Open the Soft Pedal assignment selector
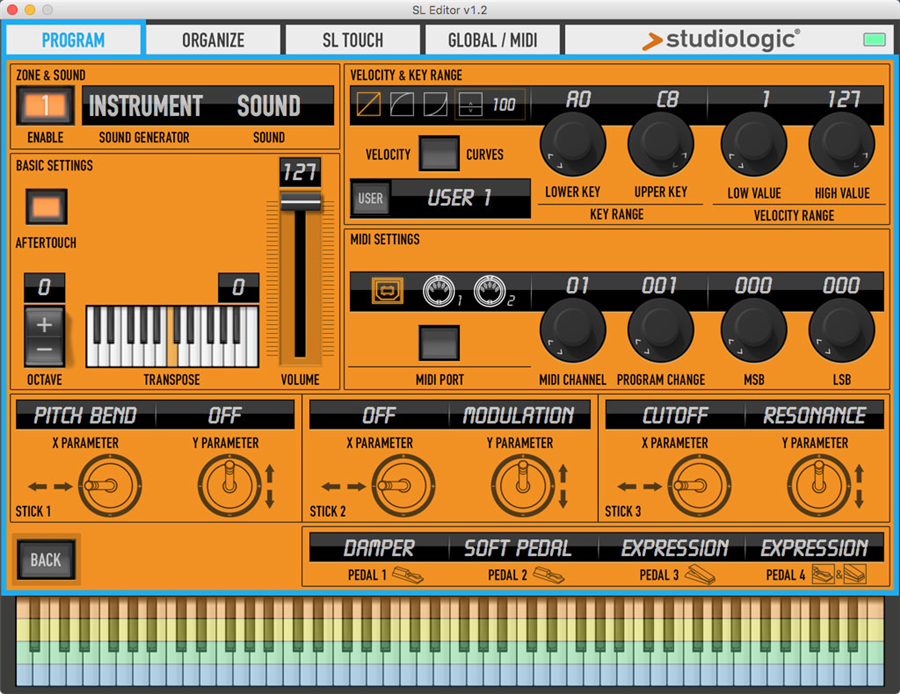The height and width of the screenshot is (694, 900). tap(517, 548)
